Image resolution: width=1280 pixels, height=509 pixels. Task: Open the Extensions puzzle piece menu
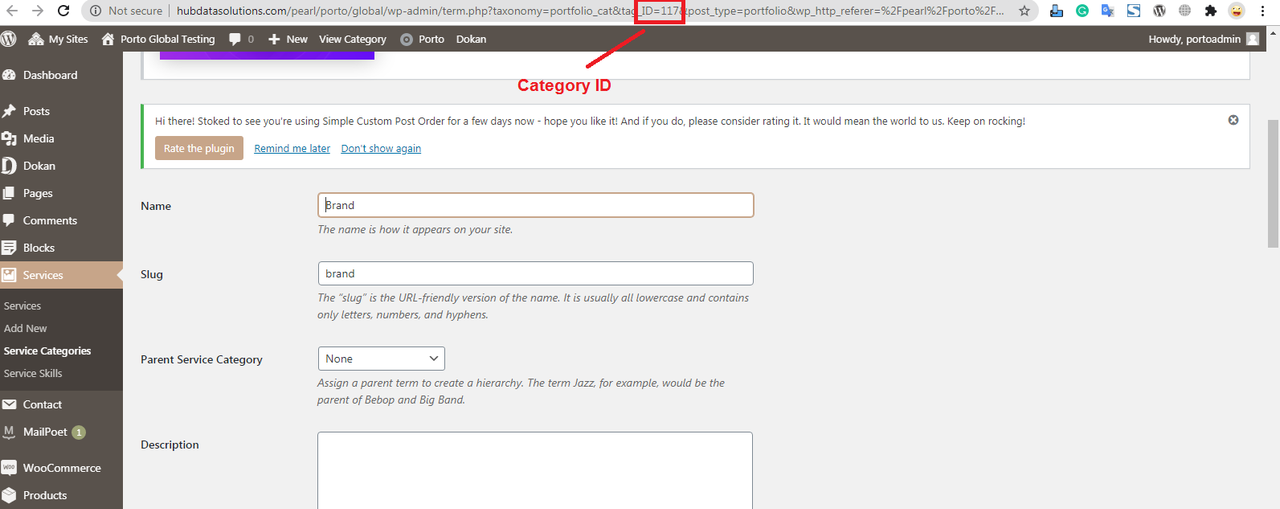(1211, 11)
